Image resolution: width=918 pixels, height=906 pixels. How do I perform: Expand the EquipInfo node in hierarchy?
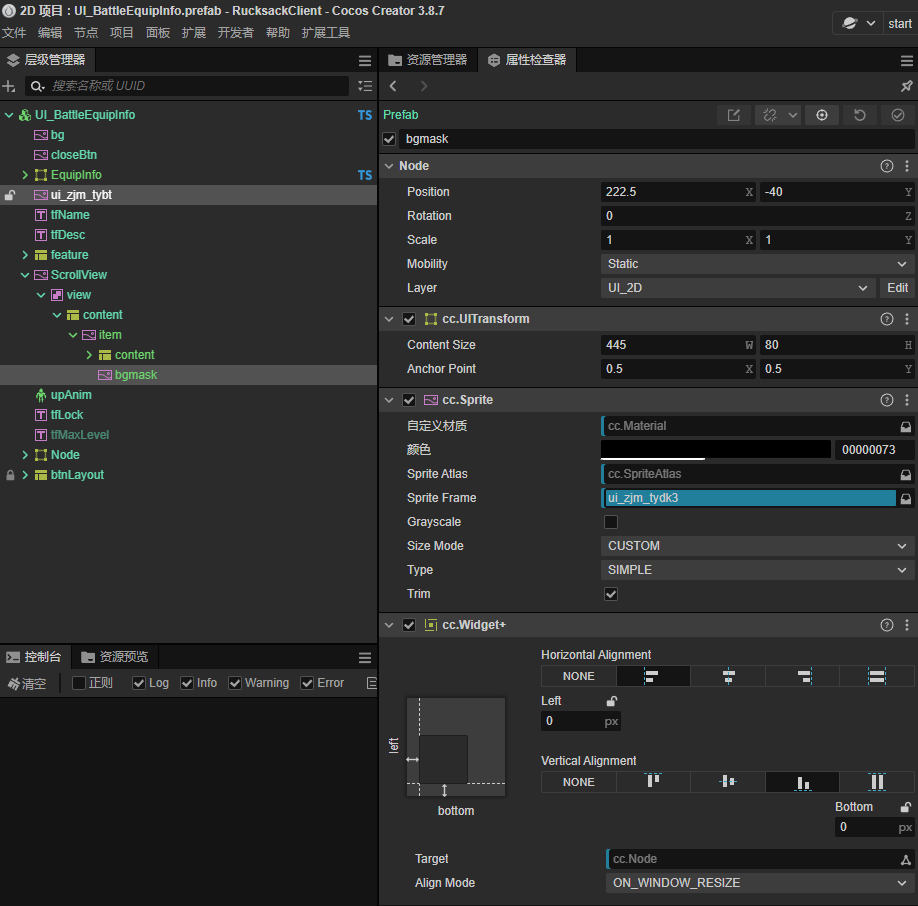click(25, 175)
